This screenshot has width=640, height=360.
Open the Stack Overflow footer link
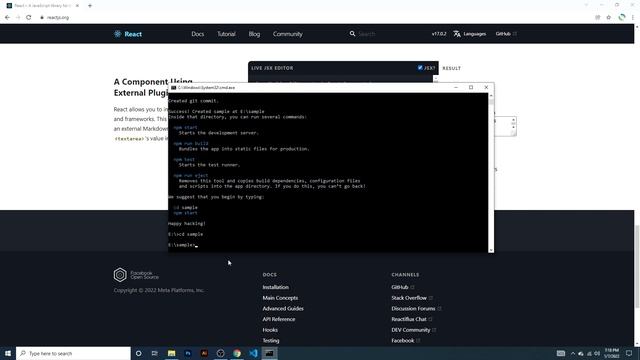pyautogui.click(x=412, y=298)
